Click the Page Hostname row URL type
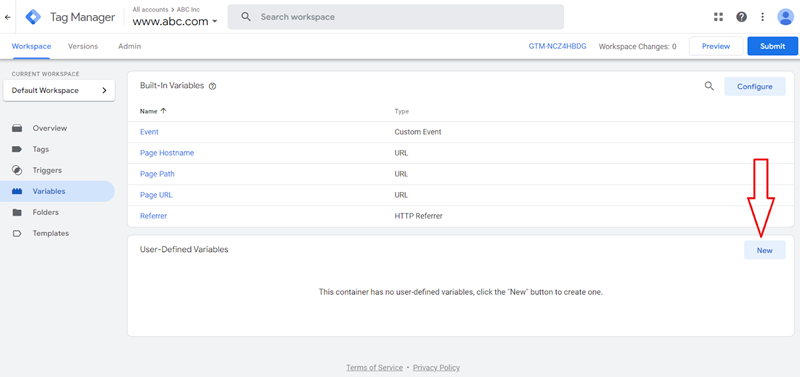 [x=401, y=153]
